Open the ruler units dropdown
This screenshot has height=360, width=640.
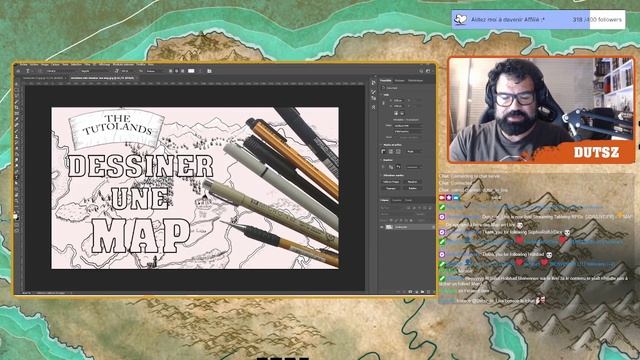pos(414,151)
